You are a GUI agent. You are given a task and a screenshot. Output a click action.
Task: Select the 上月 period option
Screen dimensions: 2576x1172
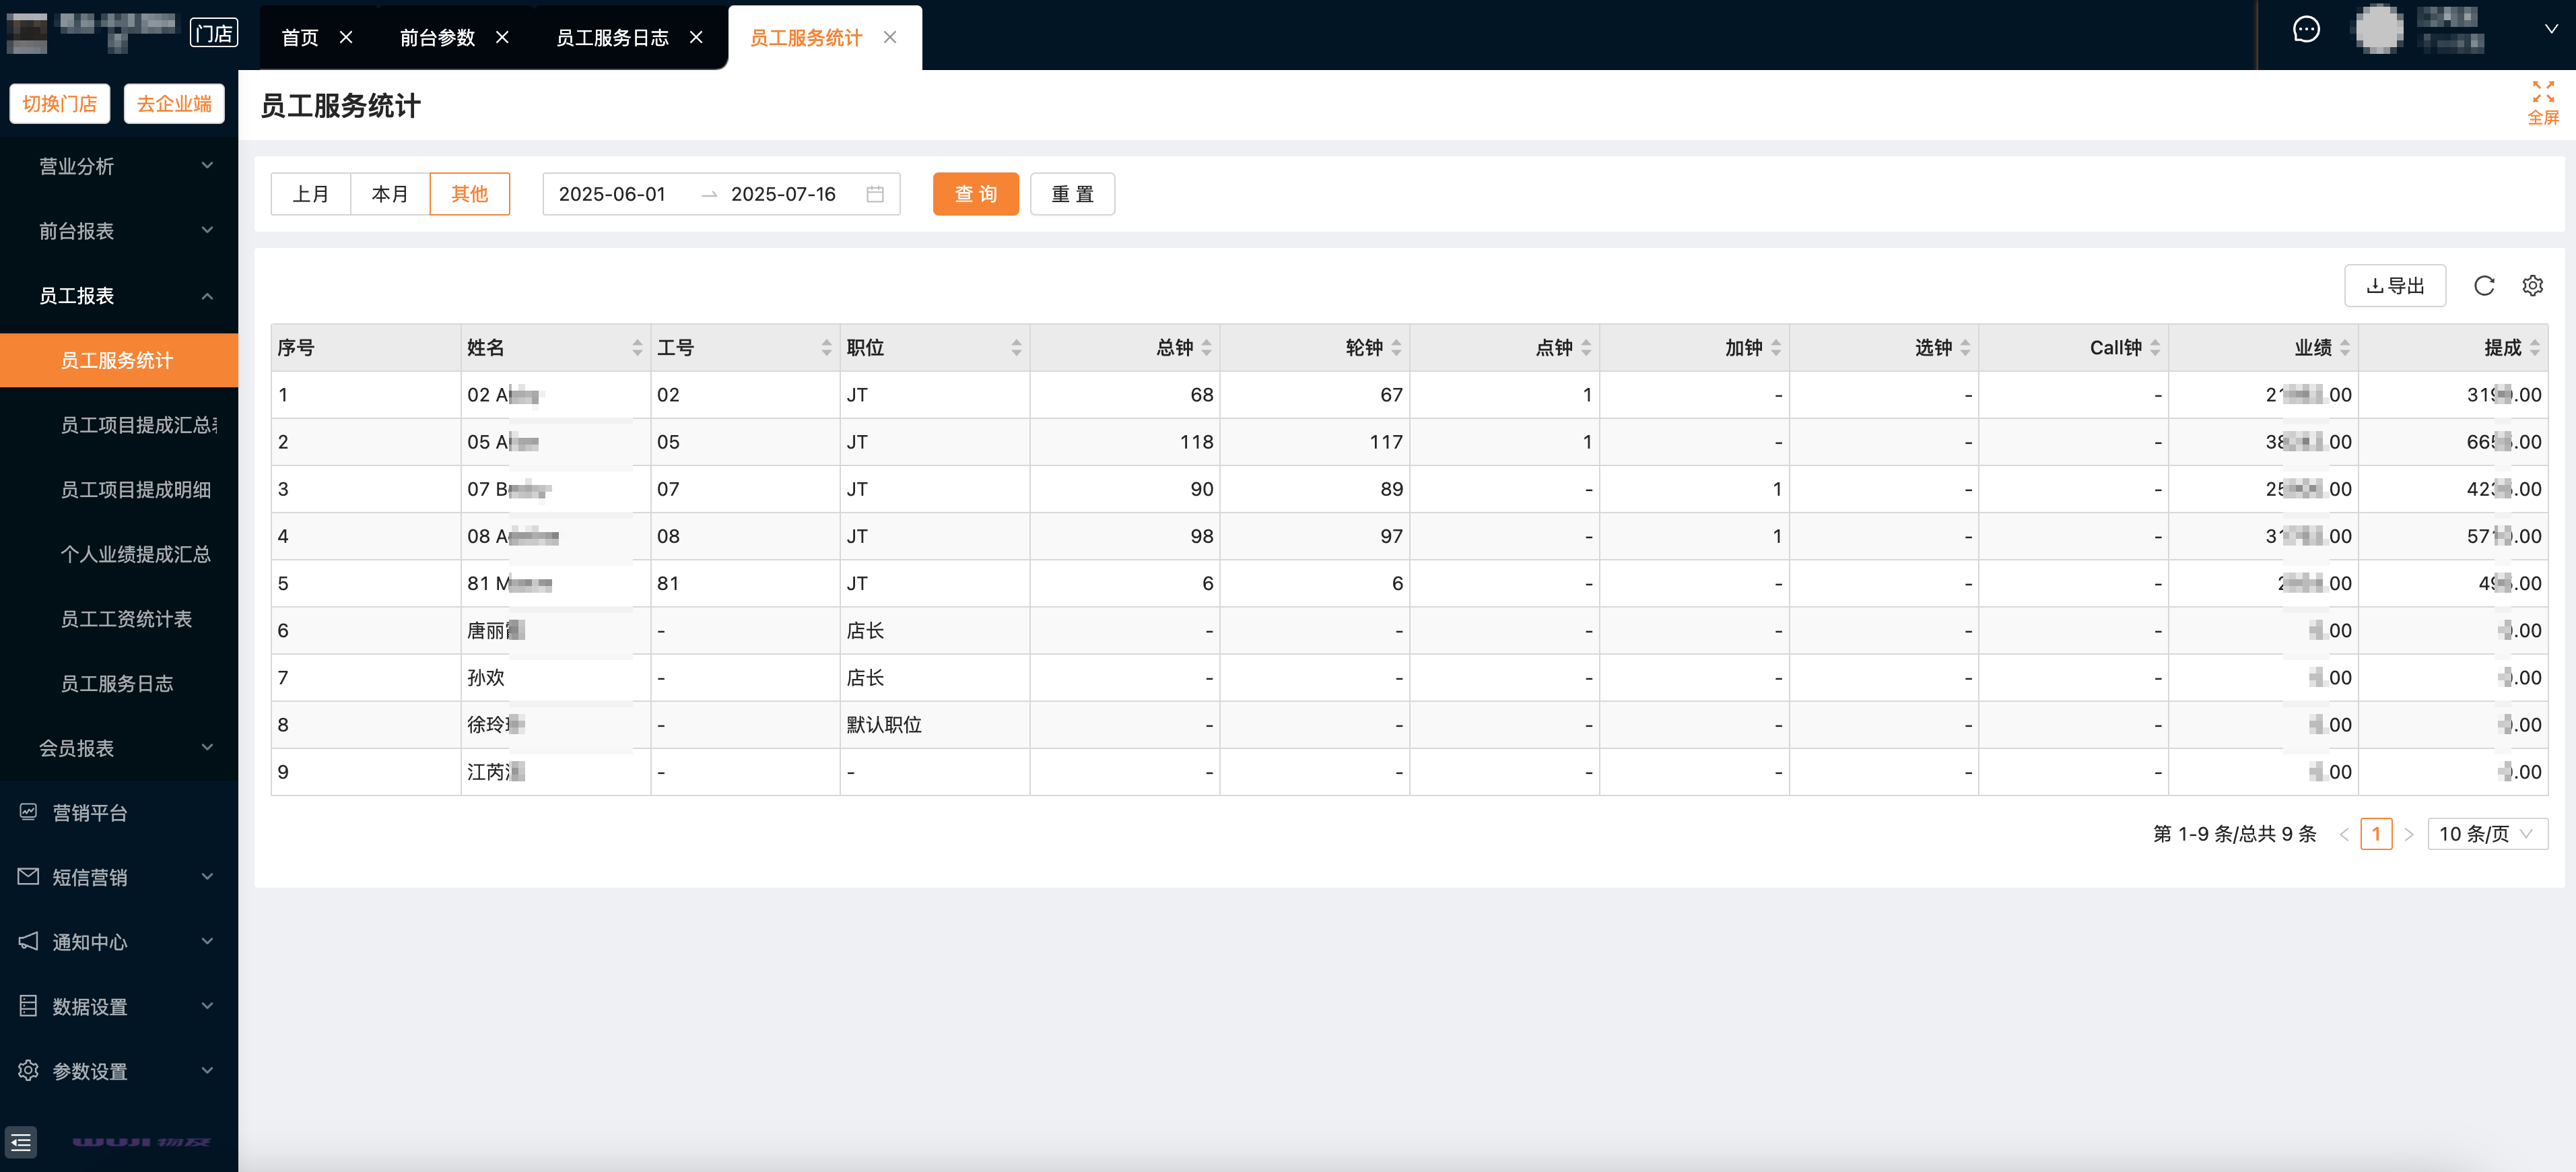tap(310, 194)
